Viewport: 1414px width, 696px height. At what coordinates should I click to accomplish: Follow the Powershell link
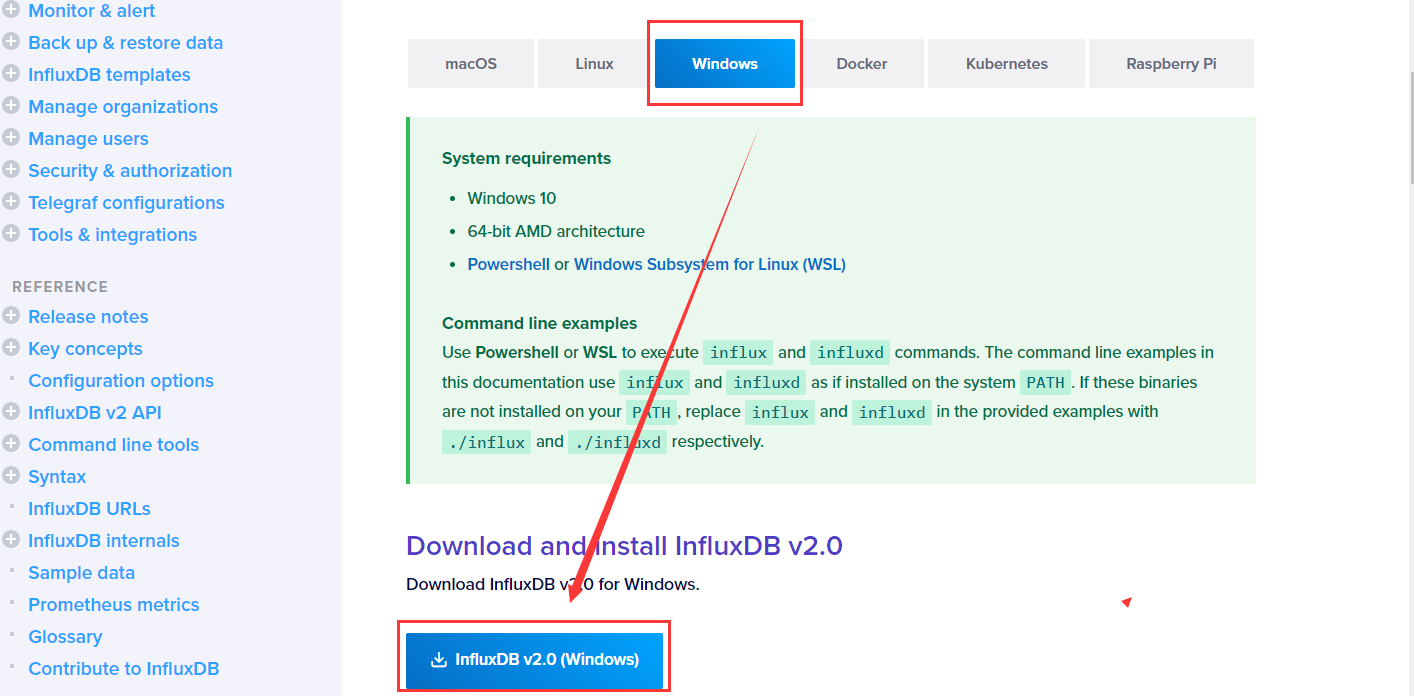click(508, 265)
